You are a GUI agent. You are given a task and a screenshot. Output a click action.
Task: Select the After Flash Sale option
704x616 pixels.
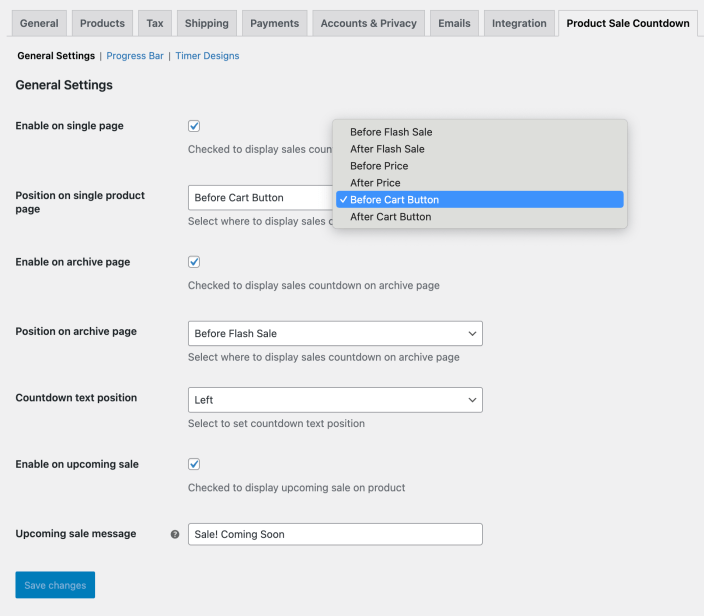(x=387, y=149)
